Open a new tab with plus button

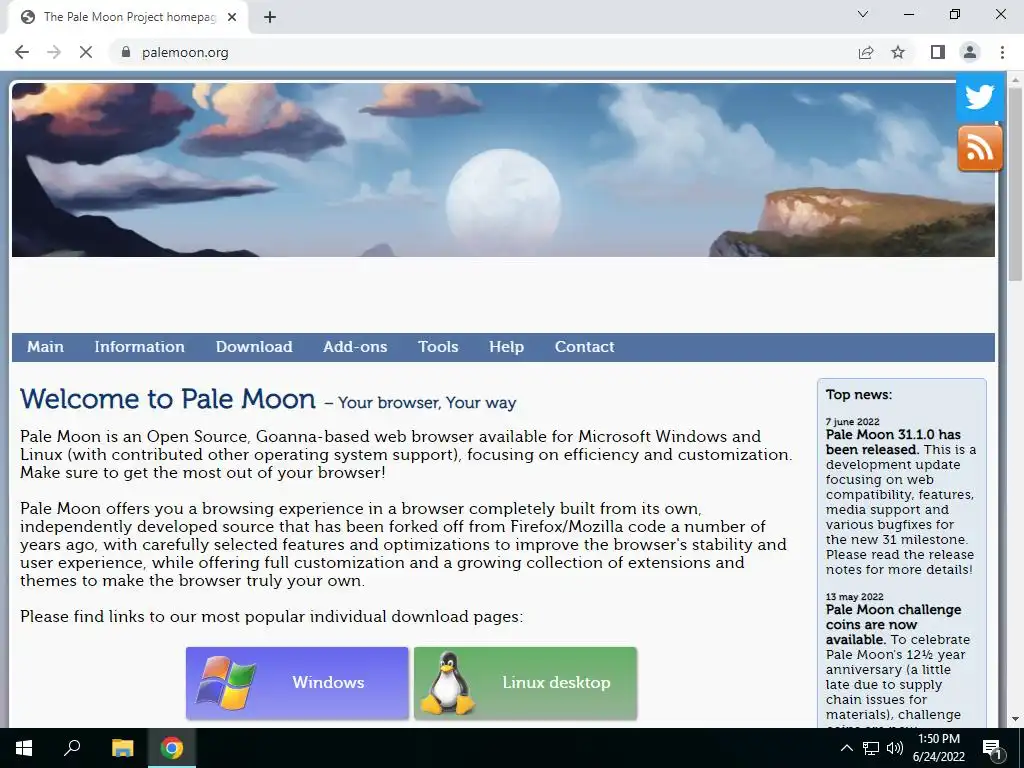[x=270, y=17]
